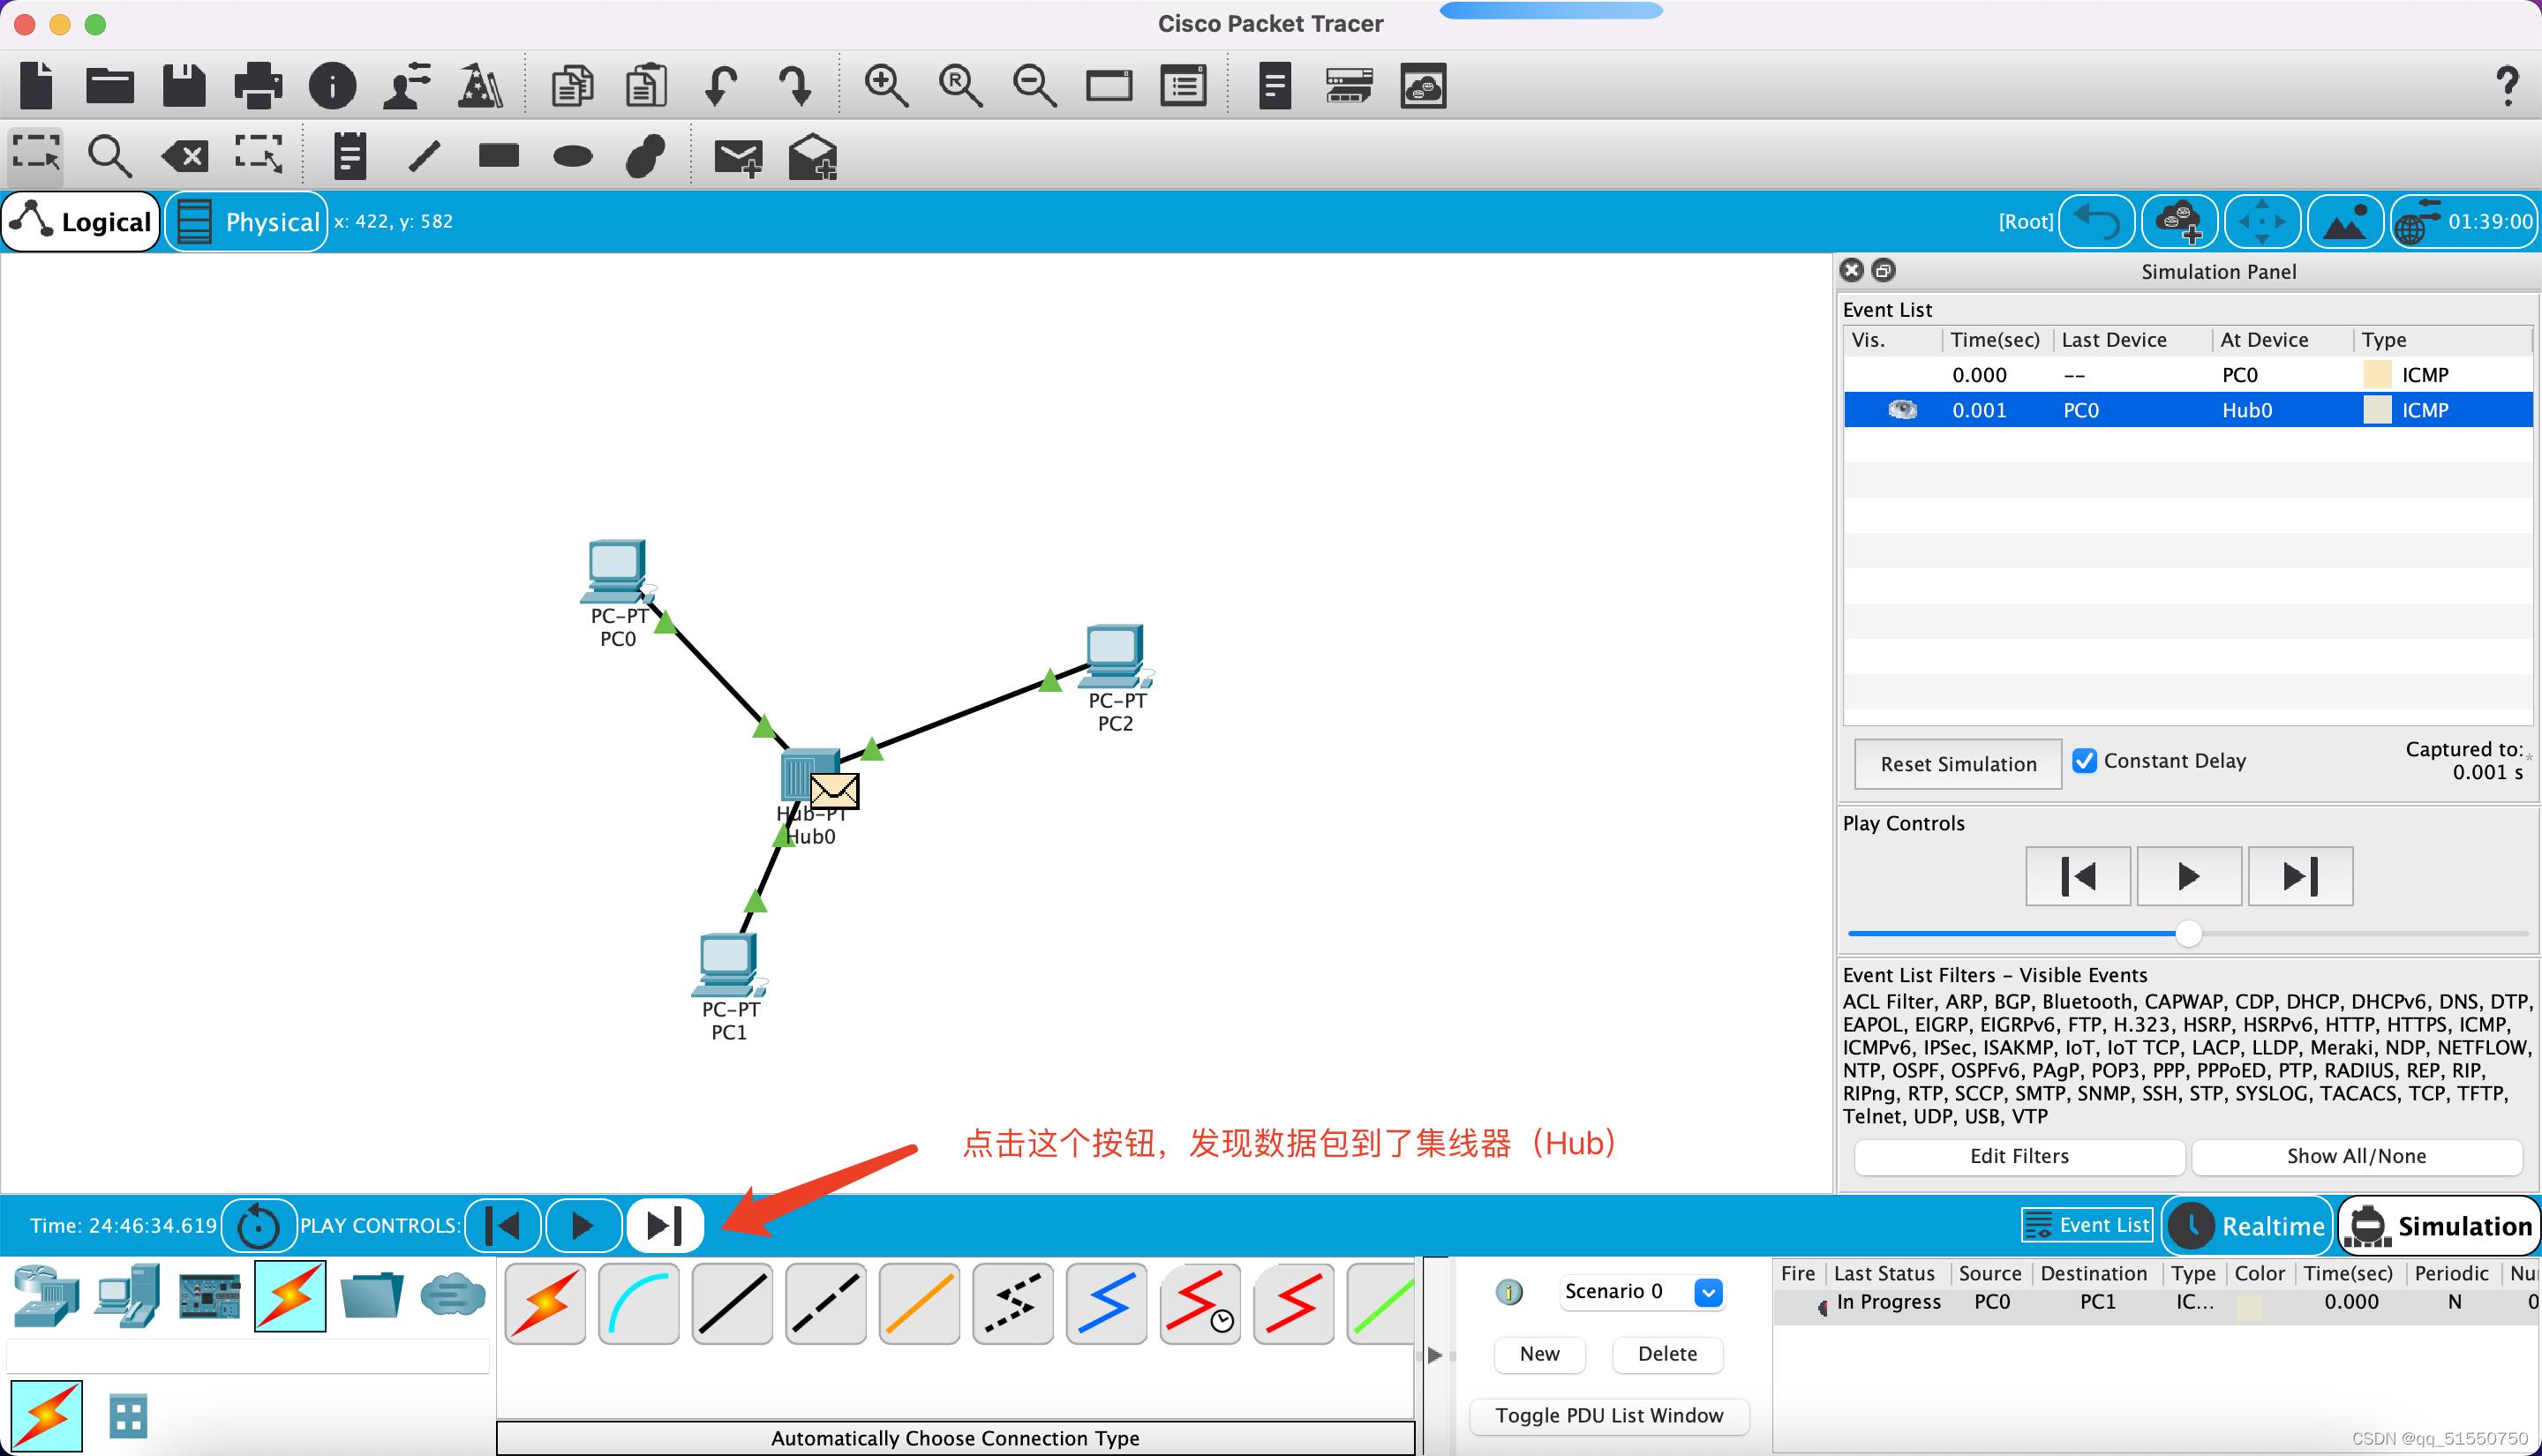Go back in Simulation Panel controls
Screen dimensions: 2542x1456
click(2078, 877)
